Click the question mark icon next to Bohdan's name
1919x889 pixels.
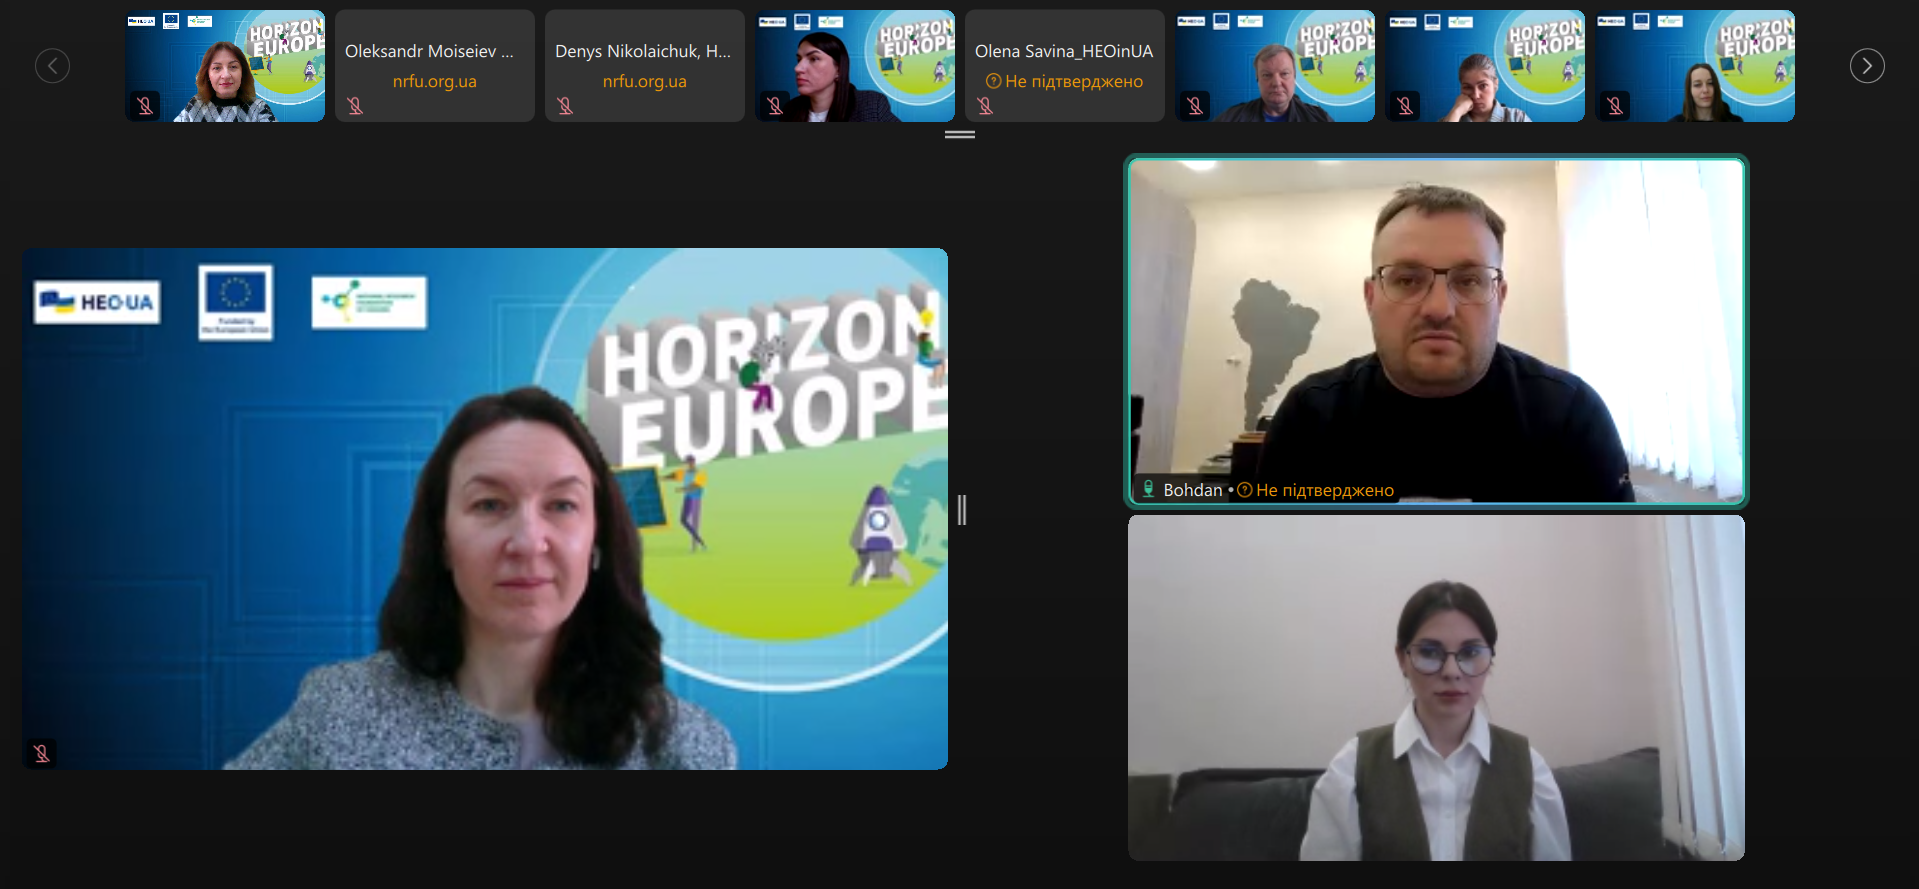click(x=1245, y=490)
